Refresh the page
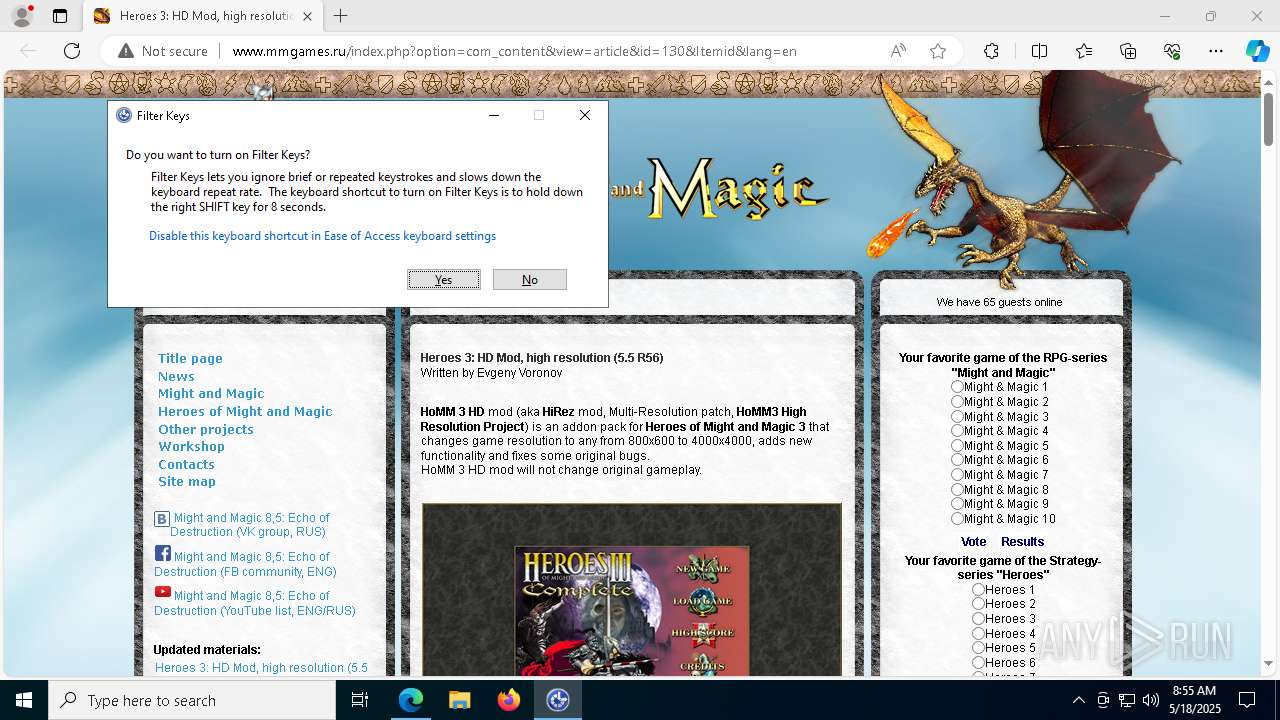1280x720 pixels. [72, 51]
